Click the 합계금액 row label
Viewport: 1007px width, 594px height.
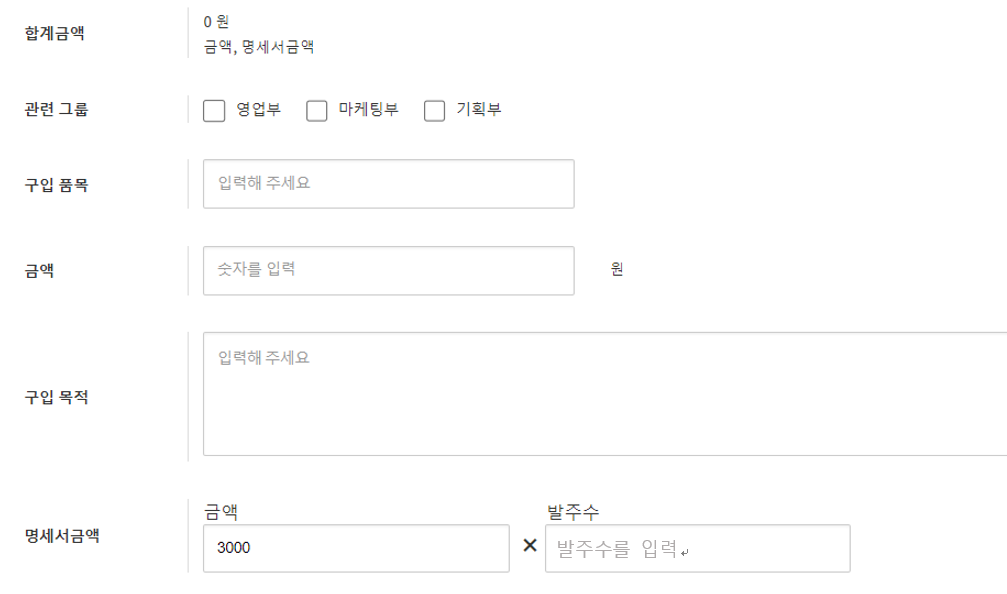tap(55, 33)
